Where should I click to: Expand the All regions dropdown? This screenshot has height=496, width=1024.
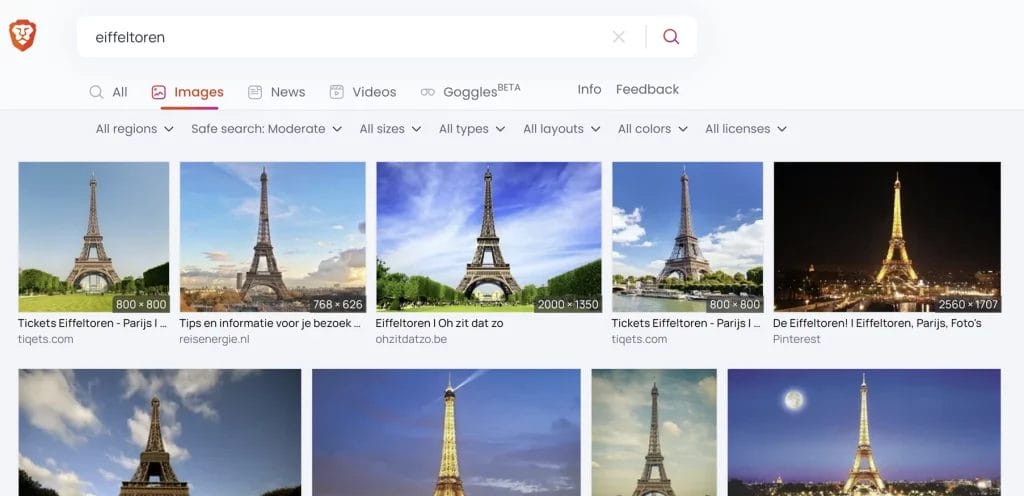coord(135,129)
